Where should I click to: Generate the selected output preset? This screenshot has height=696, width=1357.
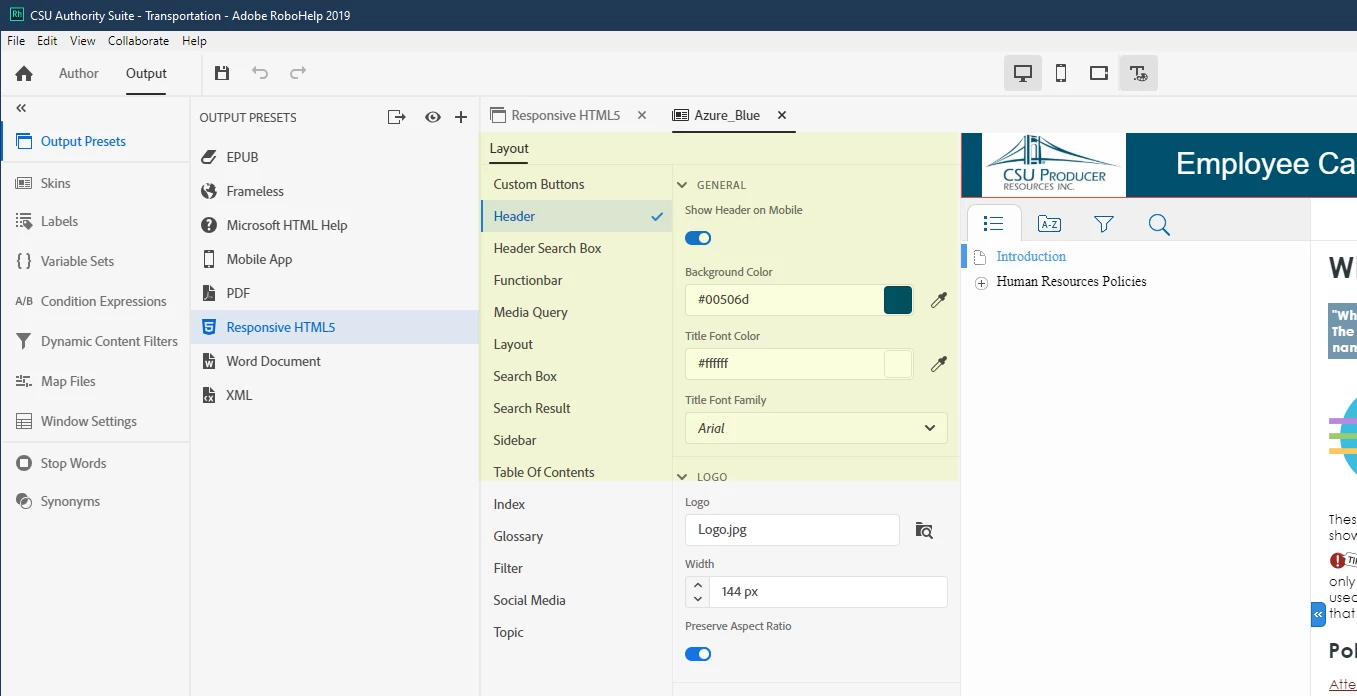pos(397,117)
